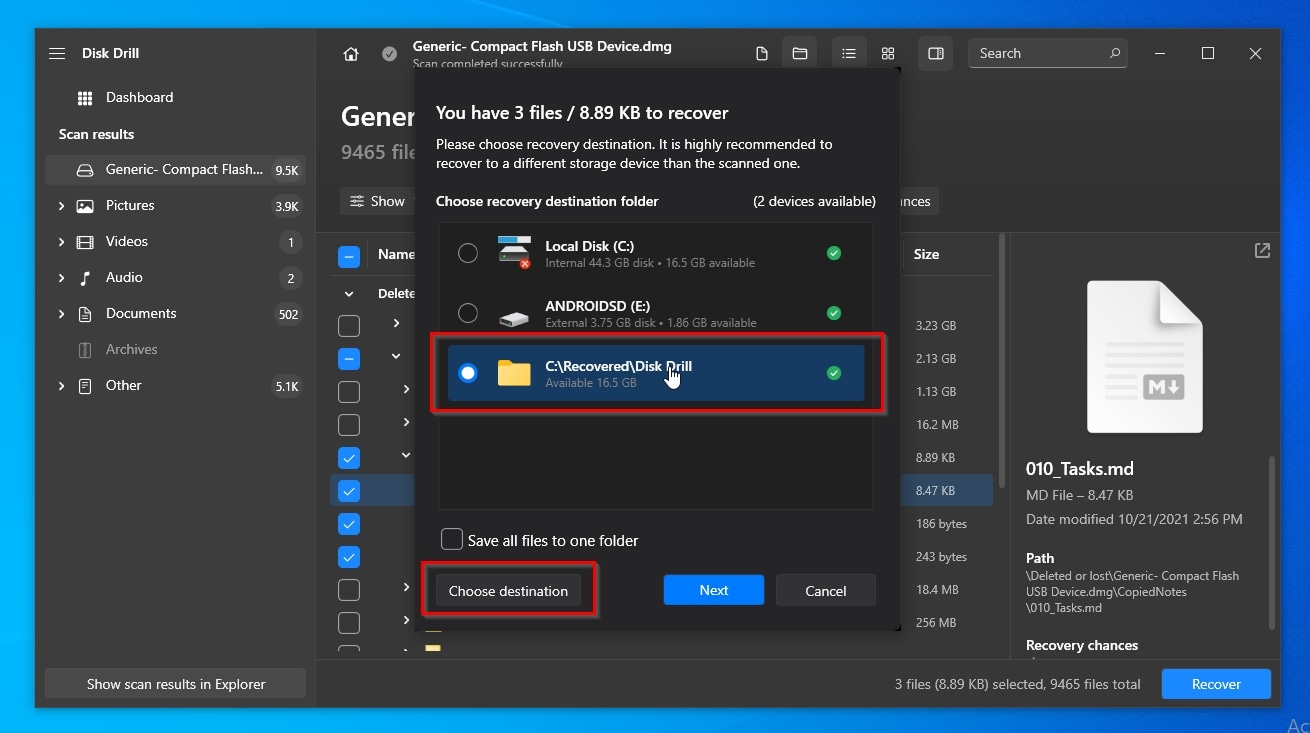Screen dimensions: 1310x733
Task: Click green check next to Local Disk
Action: (x=834, y=254)
